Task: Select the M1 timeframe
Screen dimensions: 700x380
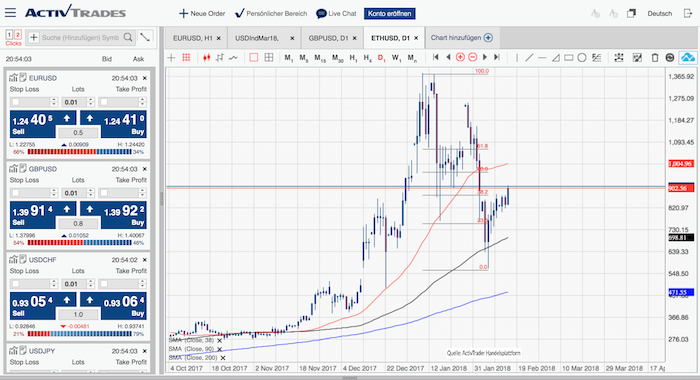Action: (x=289, y=58)
